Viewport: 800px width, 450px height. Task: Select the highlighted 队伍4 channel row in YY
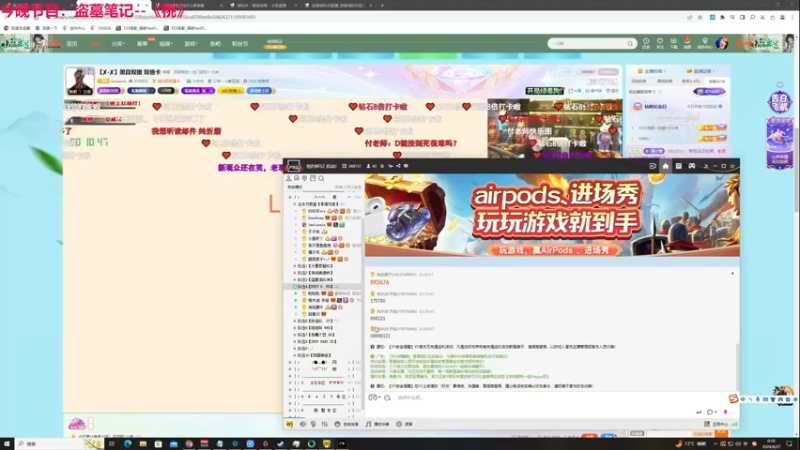322,287
